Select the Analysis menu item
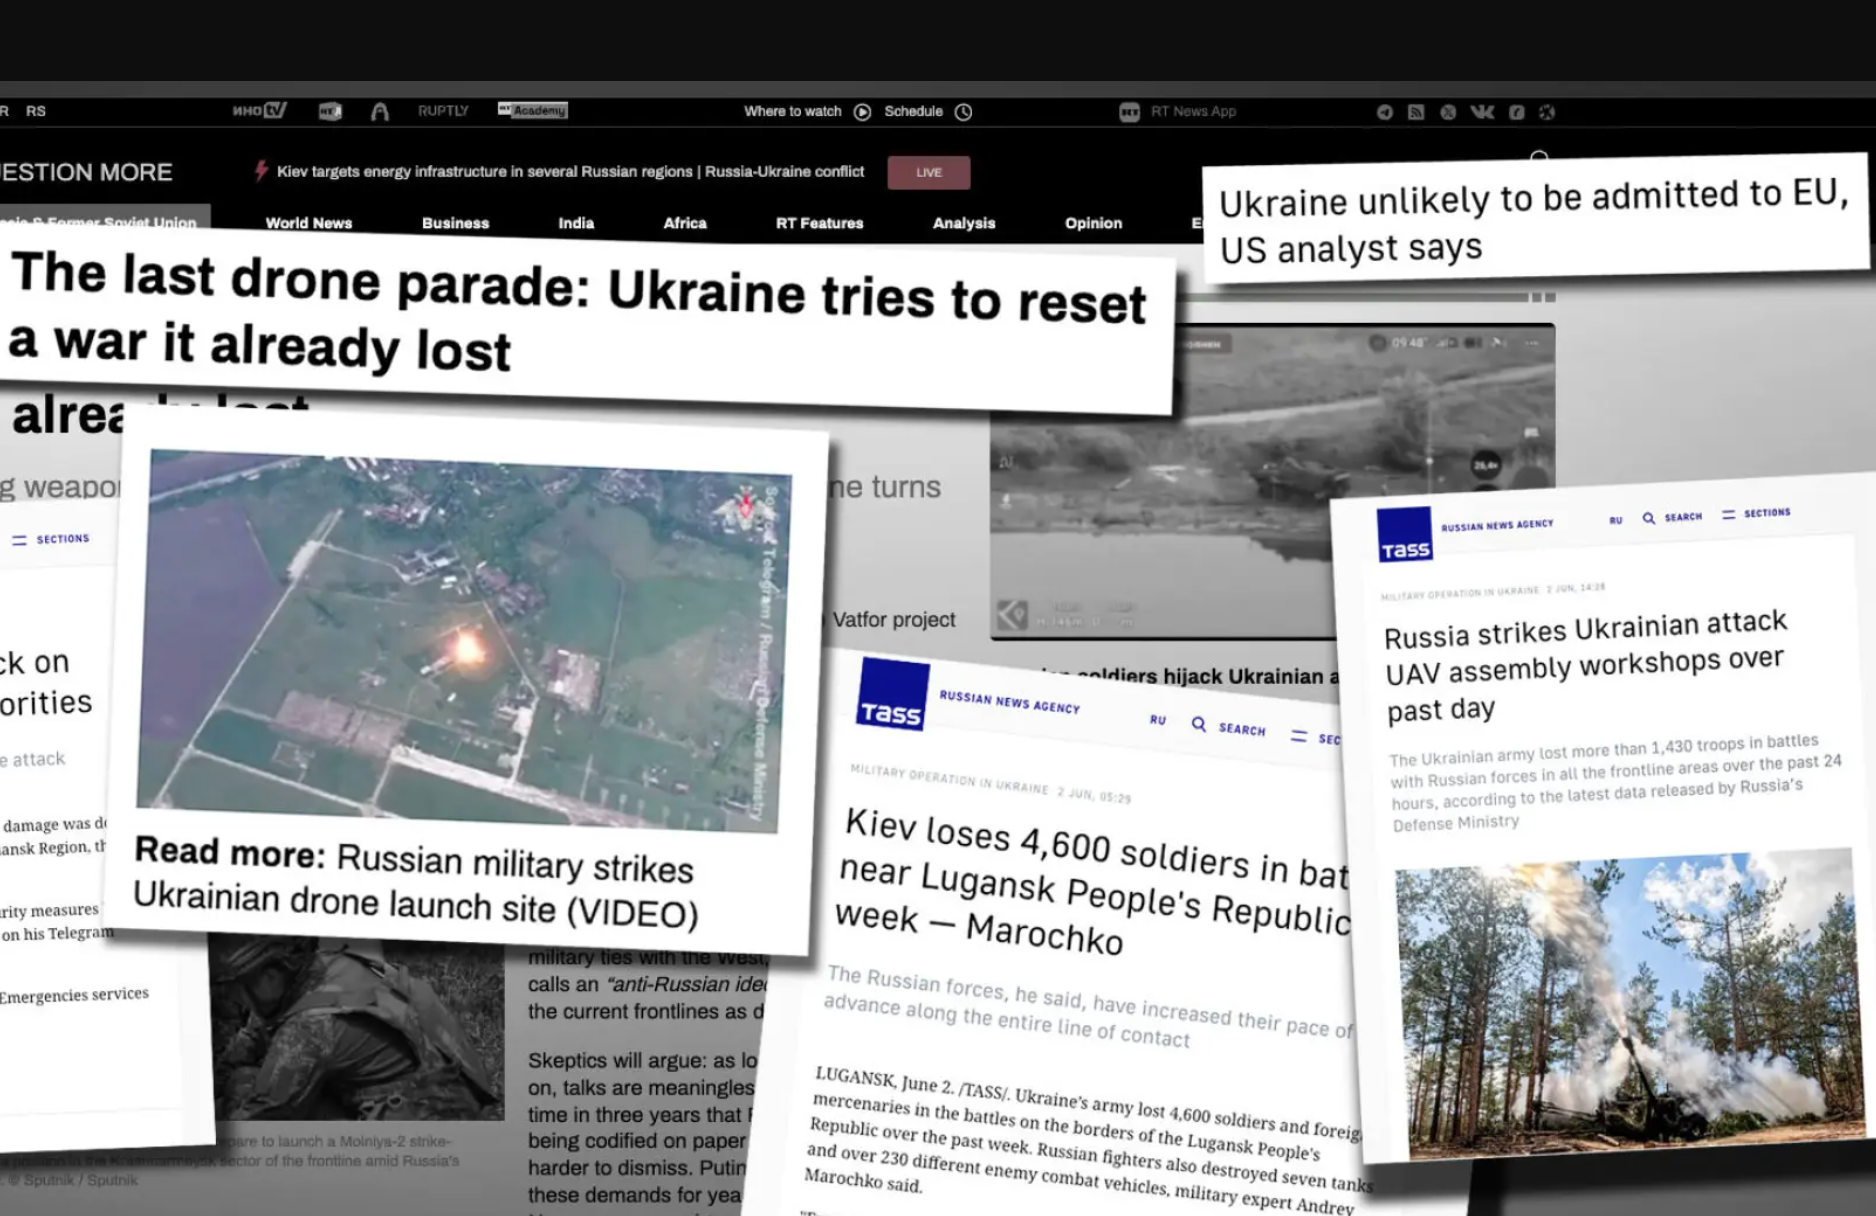This screenshot has height=1216, width=1876. tap(964, 223)
